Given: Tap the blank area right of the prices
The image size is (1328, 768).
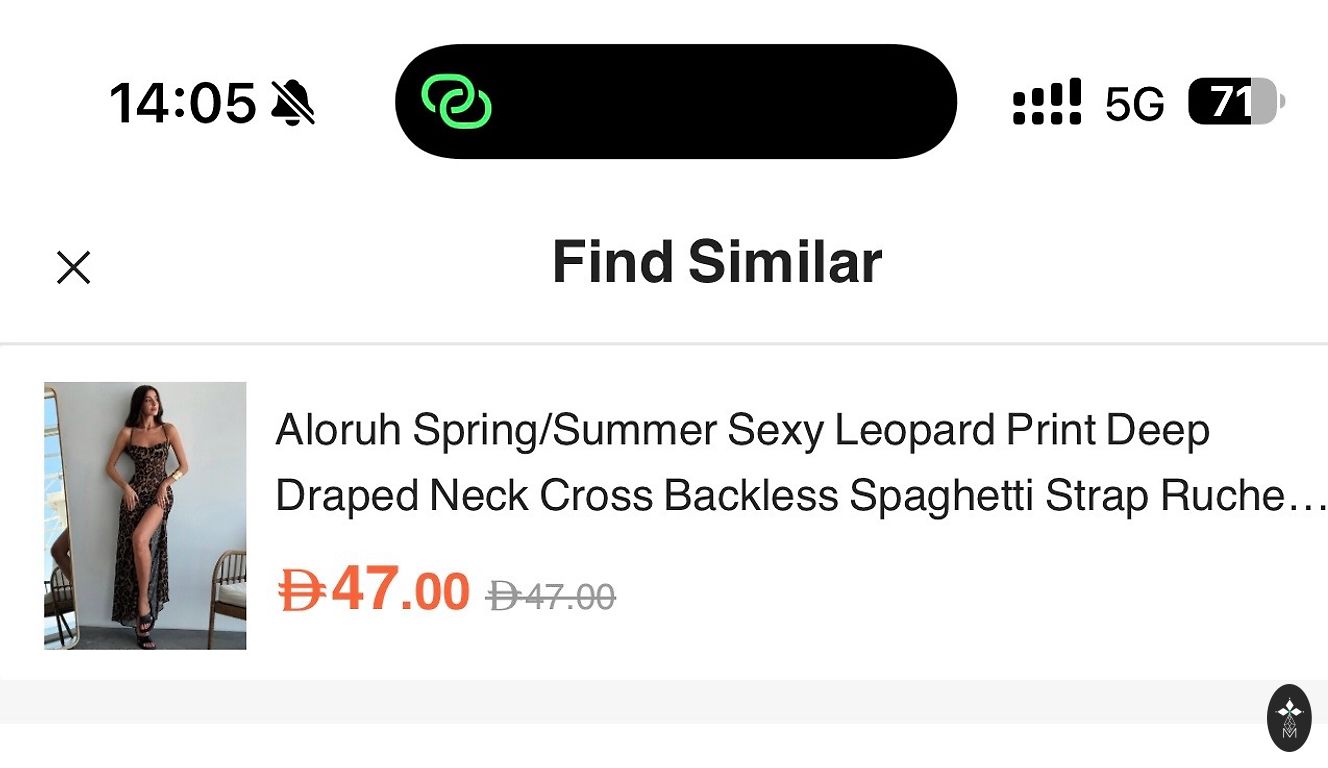Looking at the screenshot, I should (x=950, y=595).
